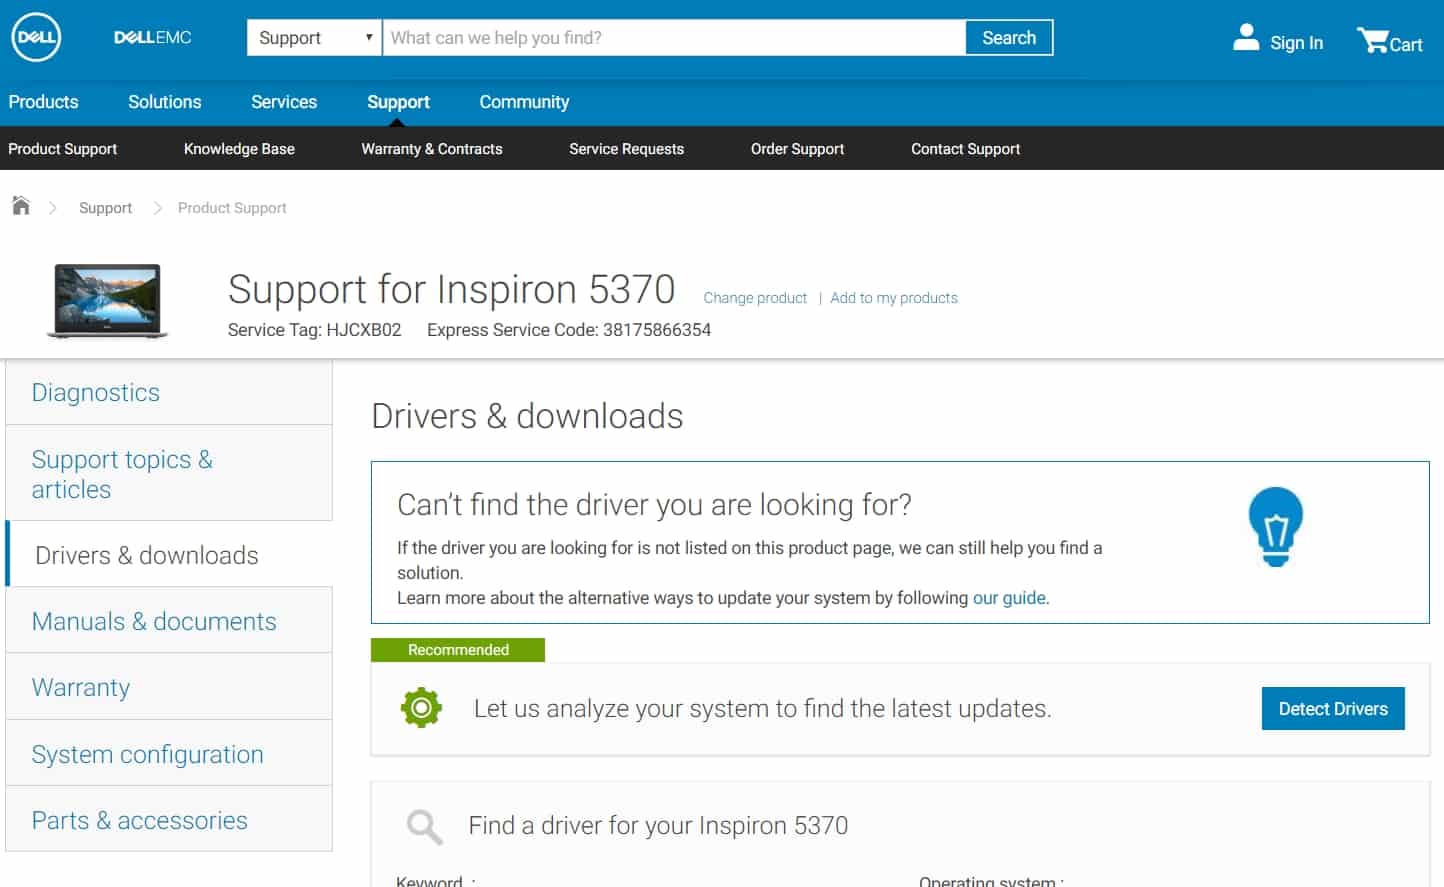Open the shopping Cart icon
Viewport: 1444px width, 887px height.
click(x=1372, y=40)
